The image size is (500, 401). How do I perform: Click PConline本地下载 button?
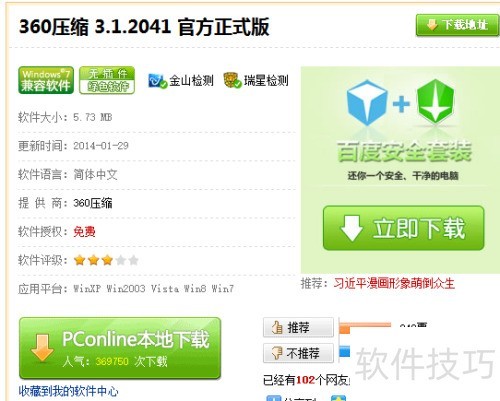tap(120, 348)
